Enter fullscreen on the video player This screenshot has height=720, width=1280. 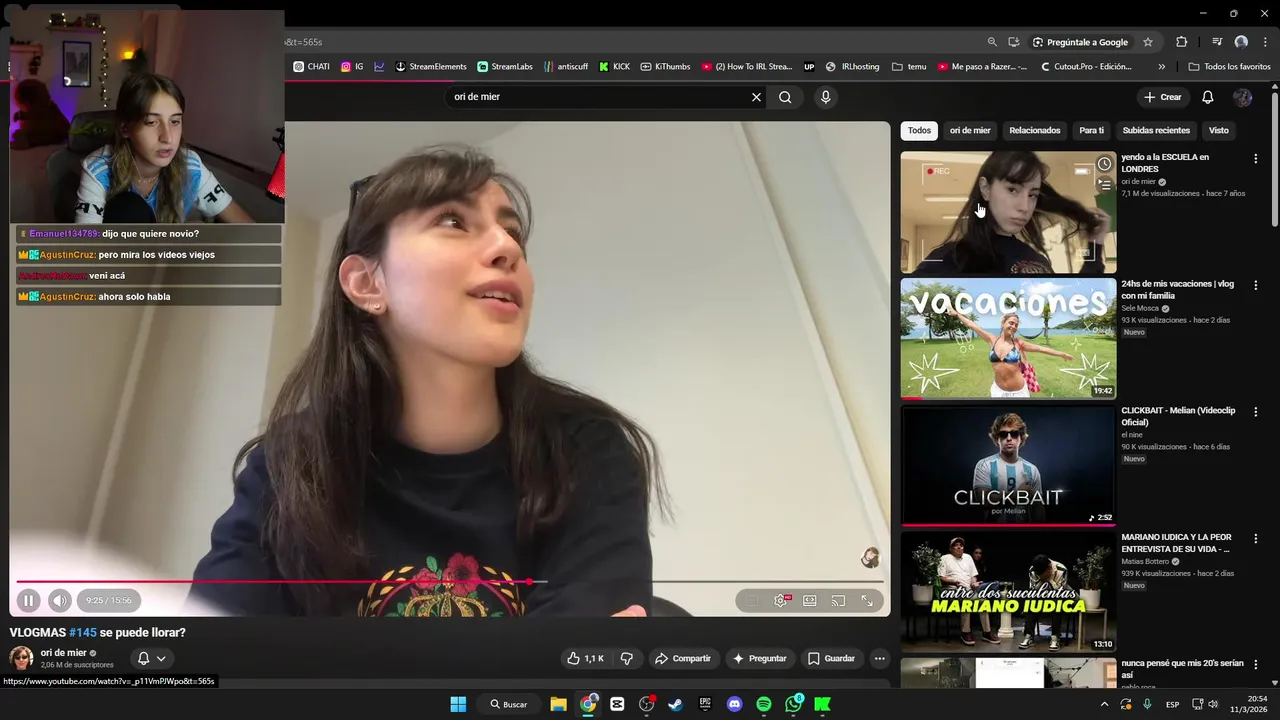[x=867, y=601]
